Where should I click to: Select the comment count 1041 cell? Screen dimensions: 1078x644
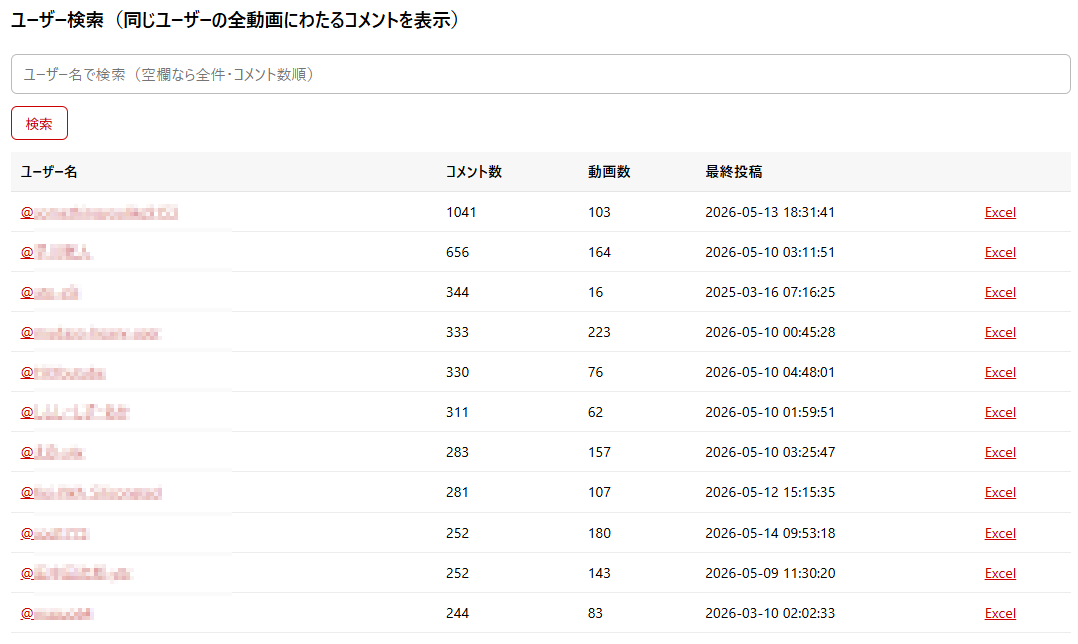tap(461, 212)
